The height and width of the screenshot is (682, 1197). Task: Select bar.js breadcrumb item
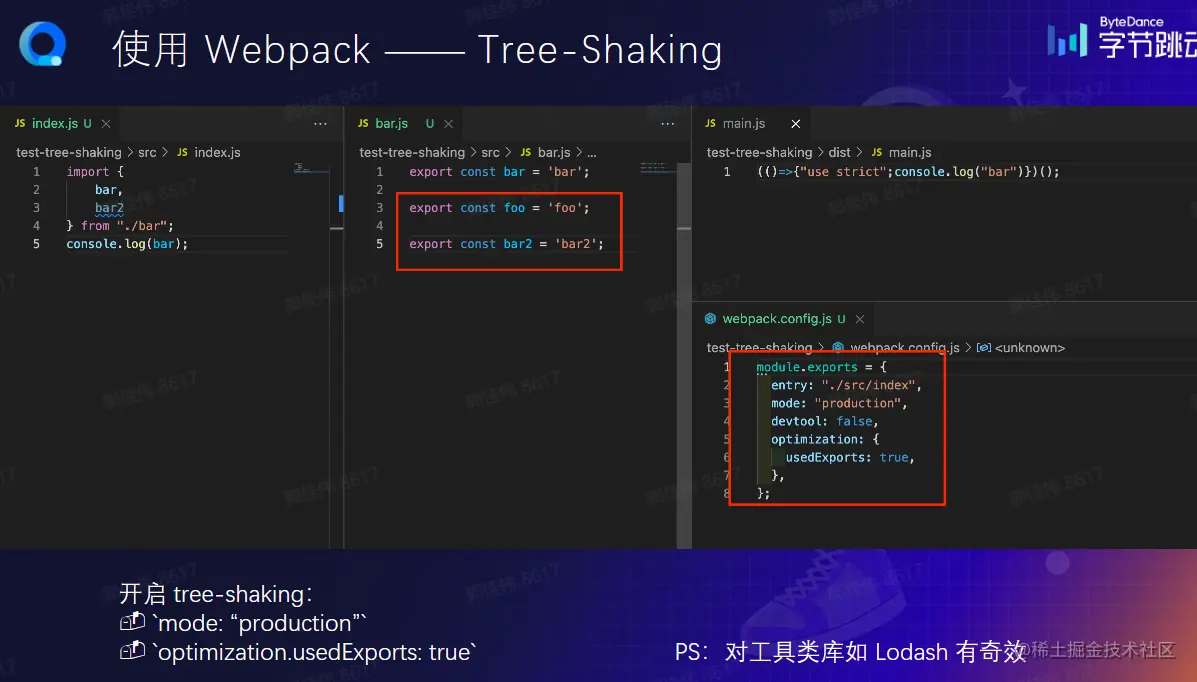point(553,153)
